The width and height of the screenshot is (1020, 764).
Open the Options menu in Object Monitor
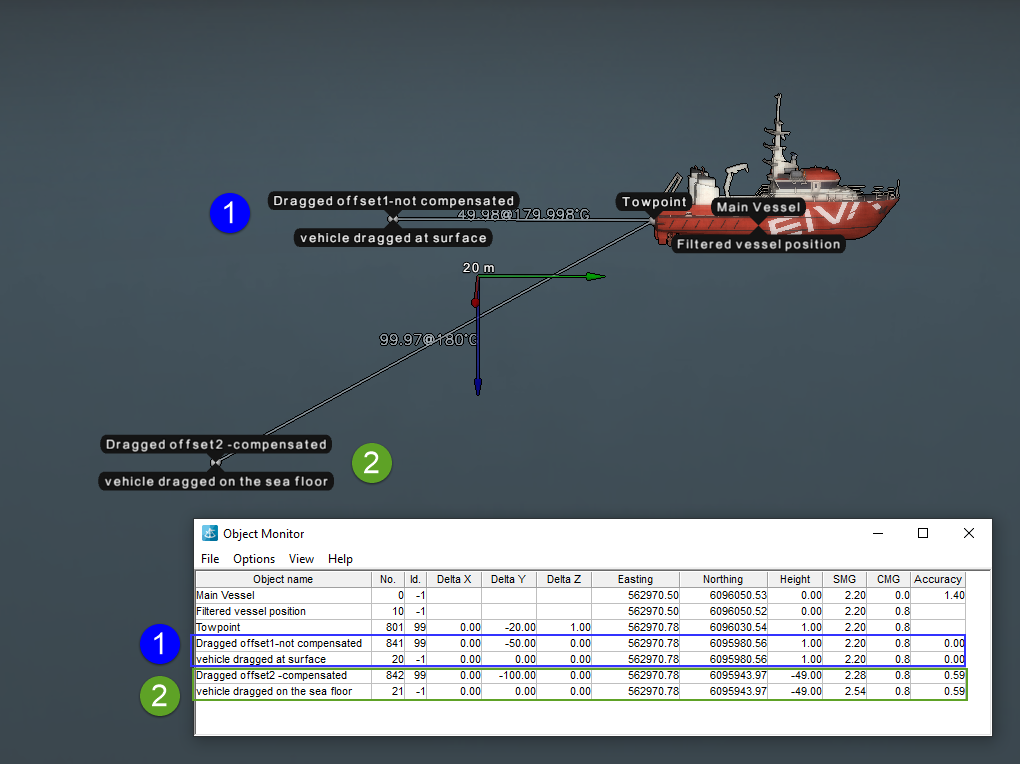tap(254, 559)
